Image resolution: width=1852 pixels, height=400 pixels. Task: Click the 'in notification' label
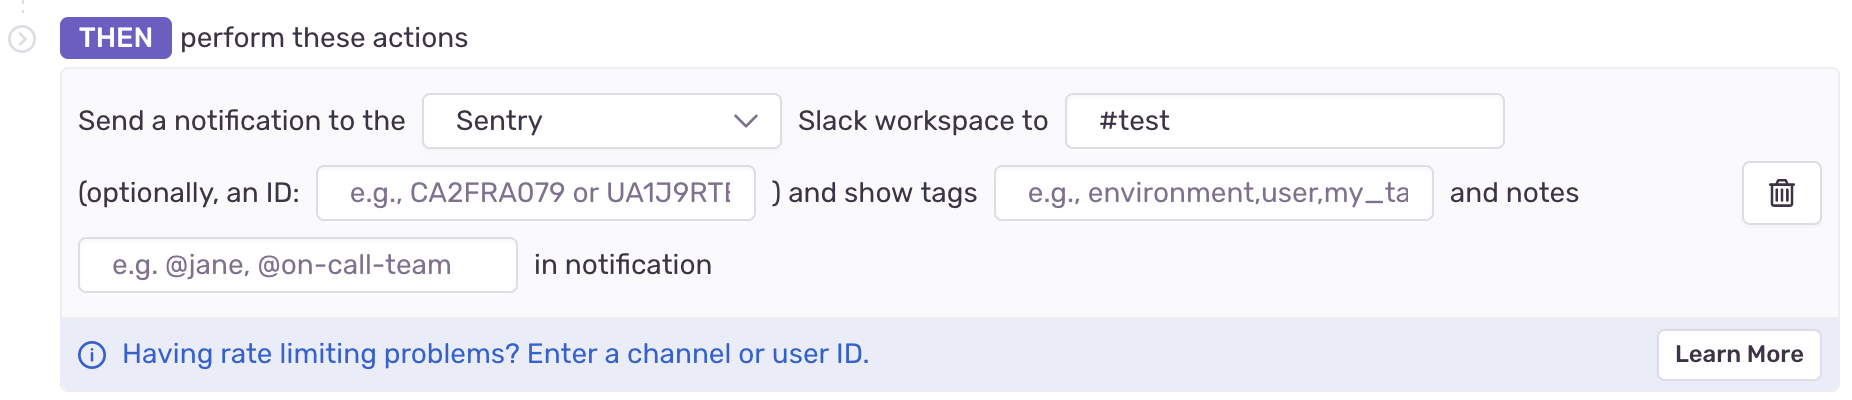tap(622, 265)
